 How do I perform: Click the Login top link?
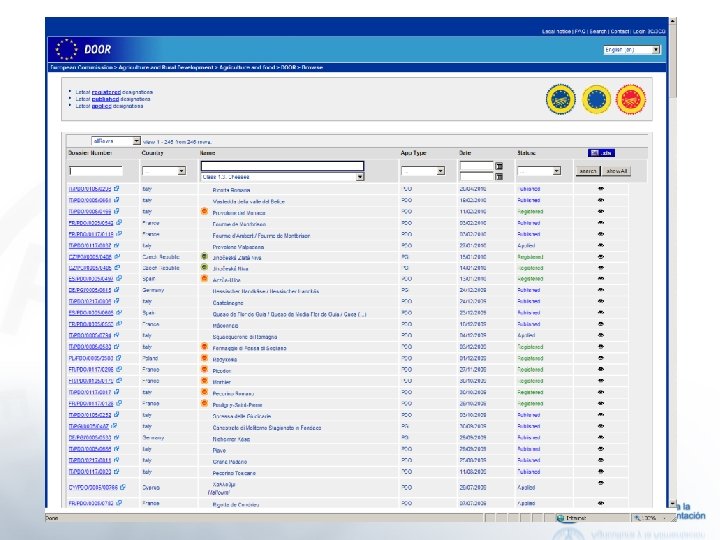click(x=639, y=31)
